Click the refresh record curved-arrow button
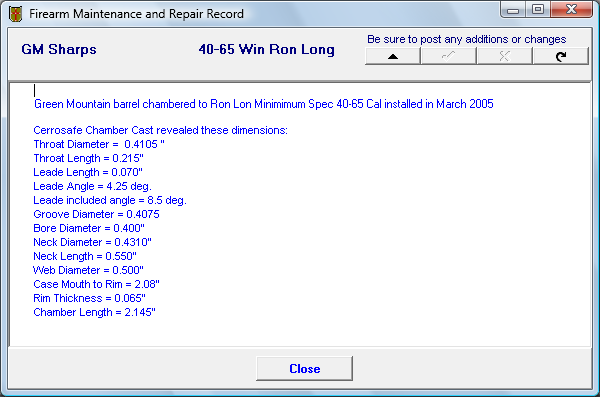600x397 pixels. (561, 56)
